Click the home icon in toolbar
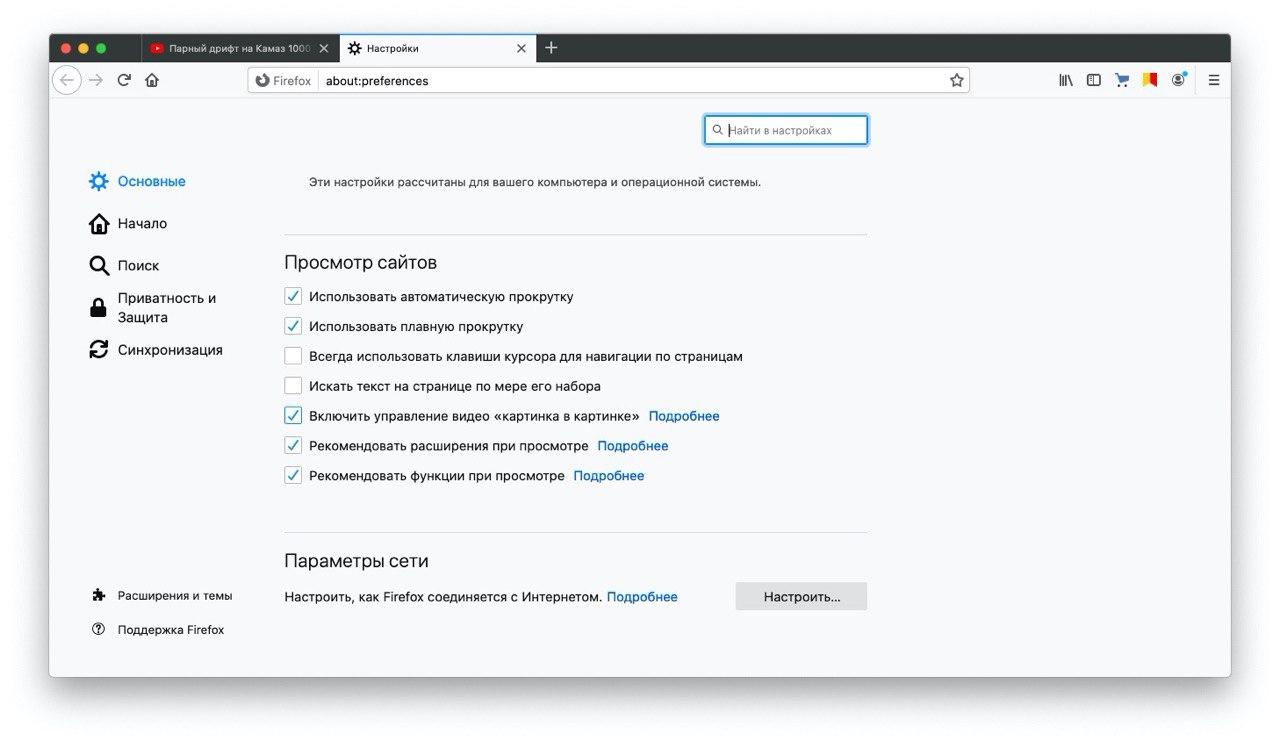 (x=152, y=80)
